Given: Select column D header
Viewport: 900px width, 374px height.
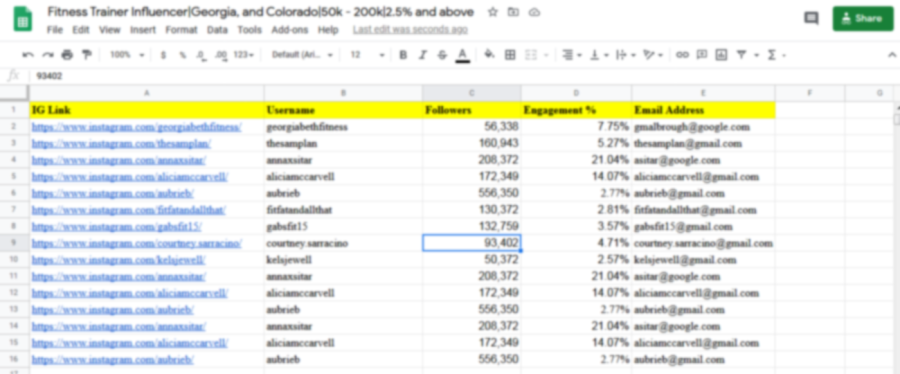Looking at the screenshot, I should [x=576, y=93].
